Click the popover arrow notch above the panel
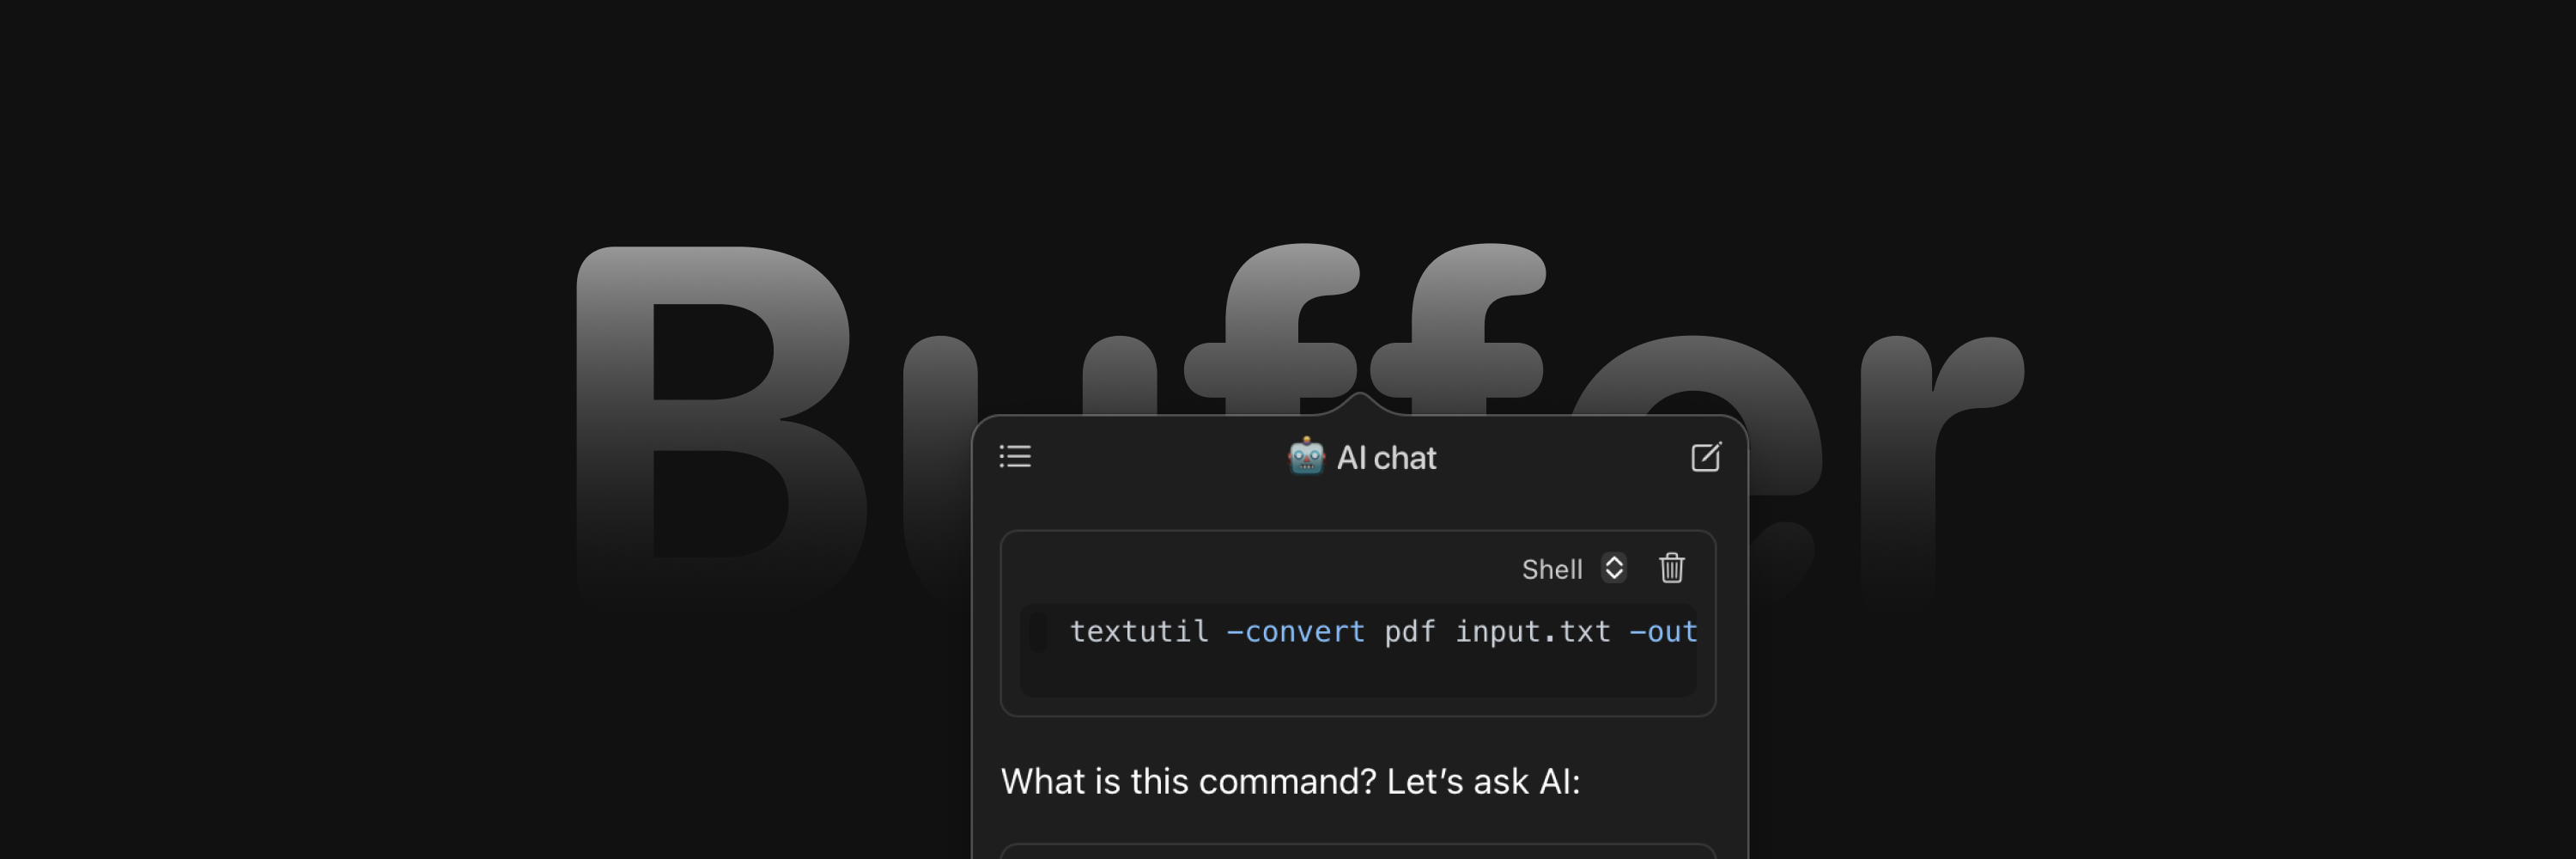The image size is (2576, 859). (1359, 403)
